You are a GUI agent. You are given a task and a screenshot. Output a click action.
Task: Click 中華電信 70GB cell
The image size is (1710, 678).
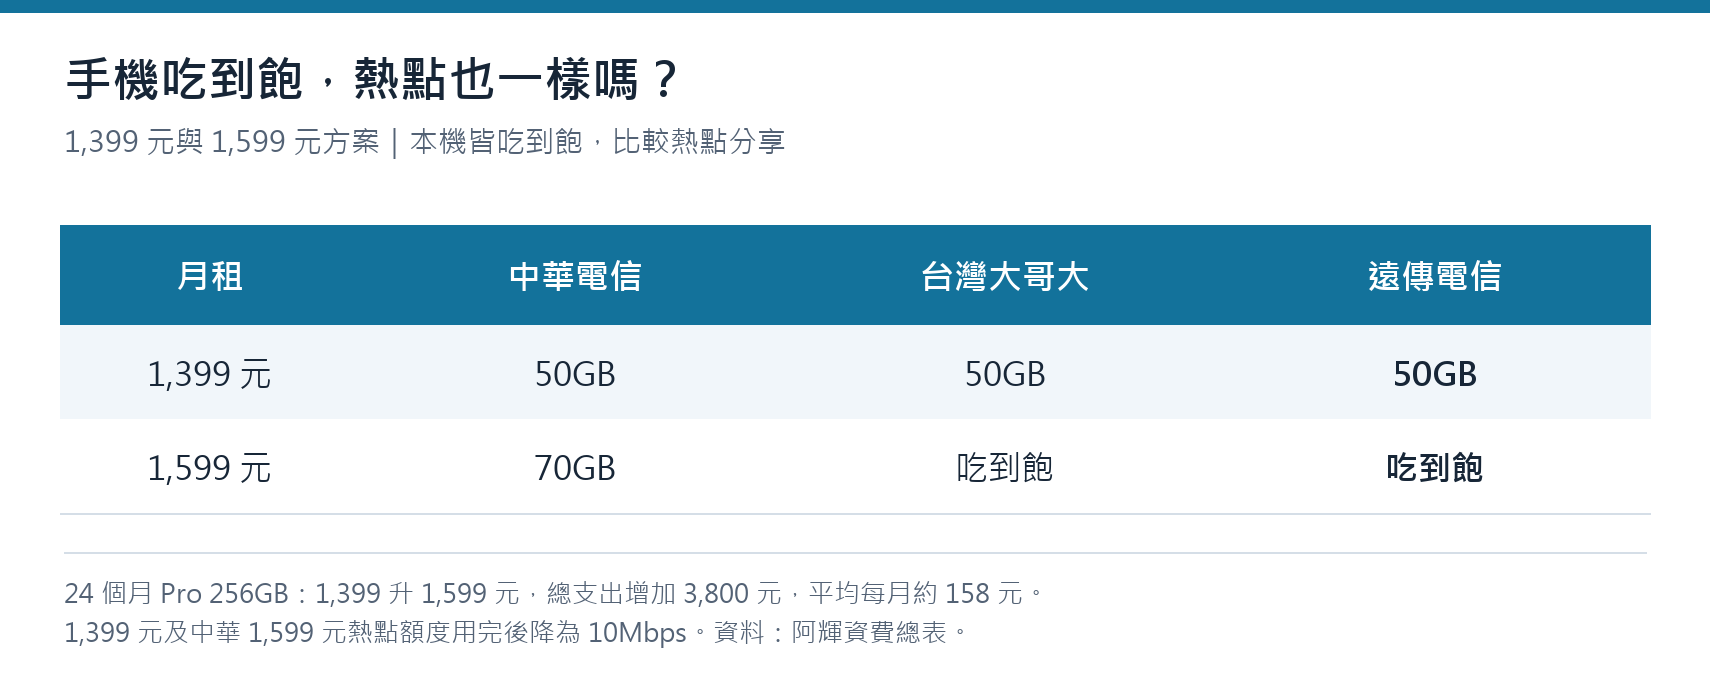(x=575, y=468)
